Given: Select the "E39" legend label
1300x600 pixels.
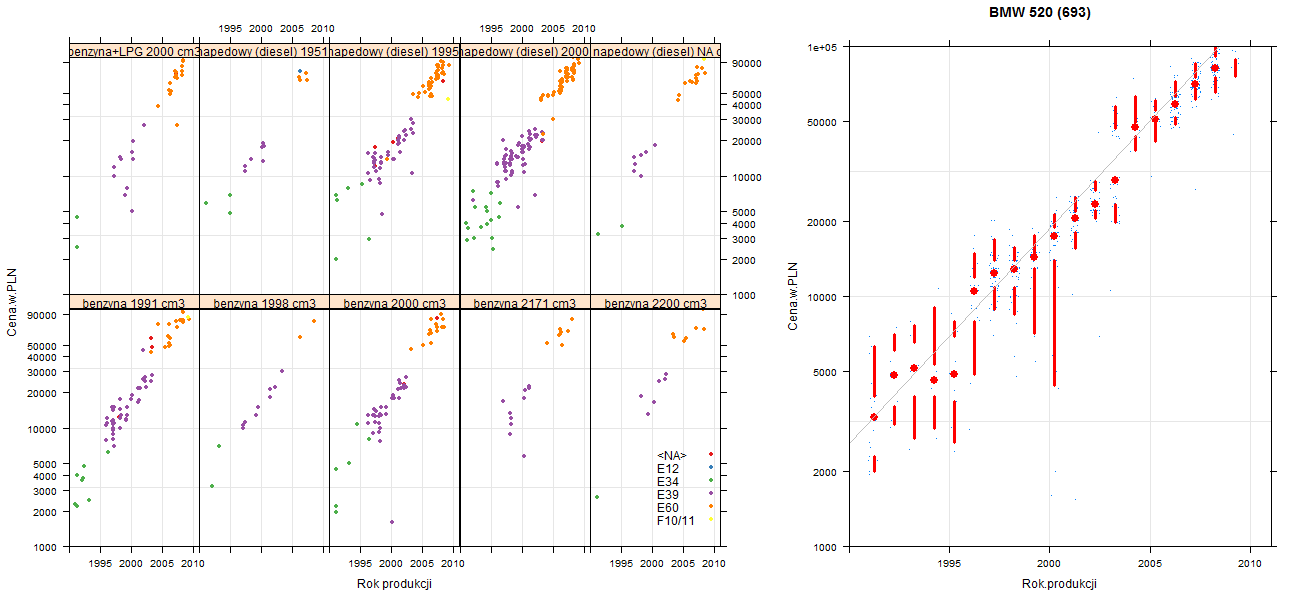Looking at the screenshot, I should [668, 494].
